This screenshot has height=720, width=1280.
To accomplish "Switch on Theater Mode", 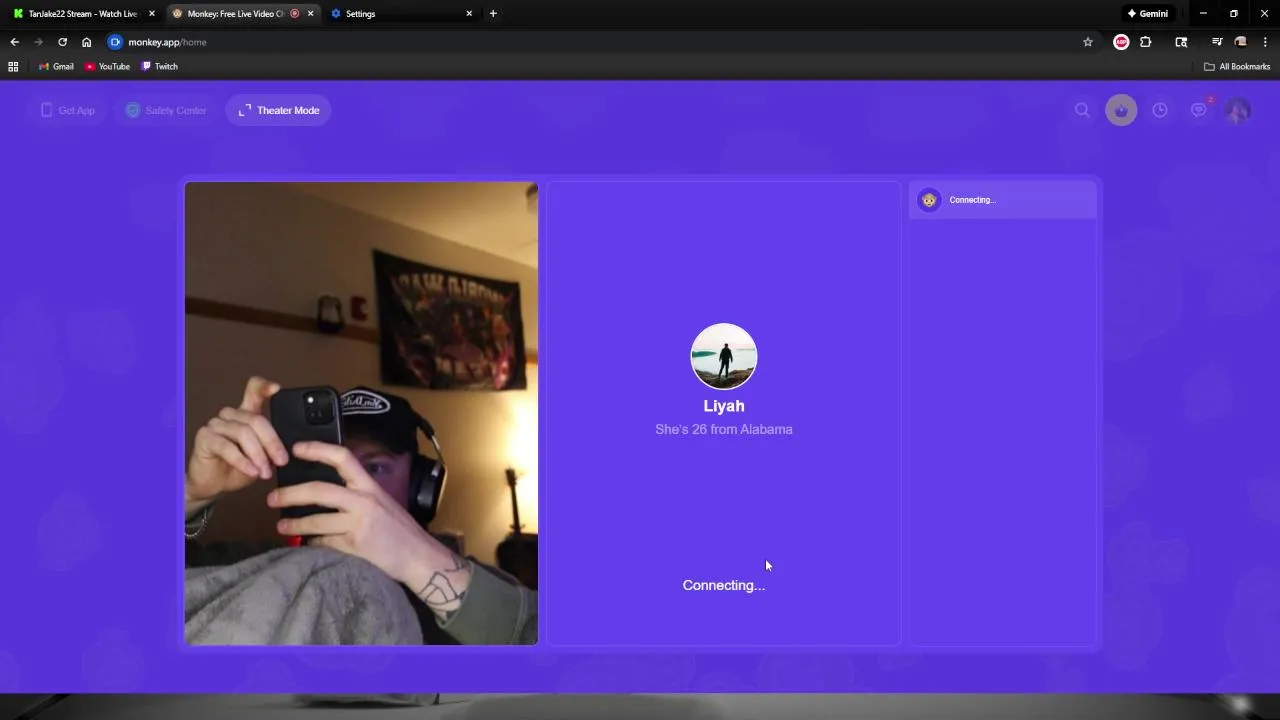I will point(279,110).
